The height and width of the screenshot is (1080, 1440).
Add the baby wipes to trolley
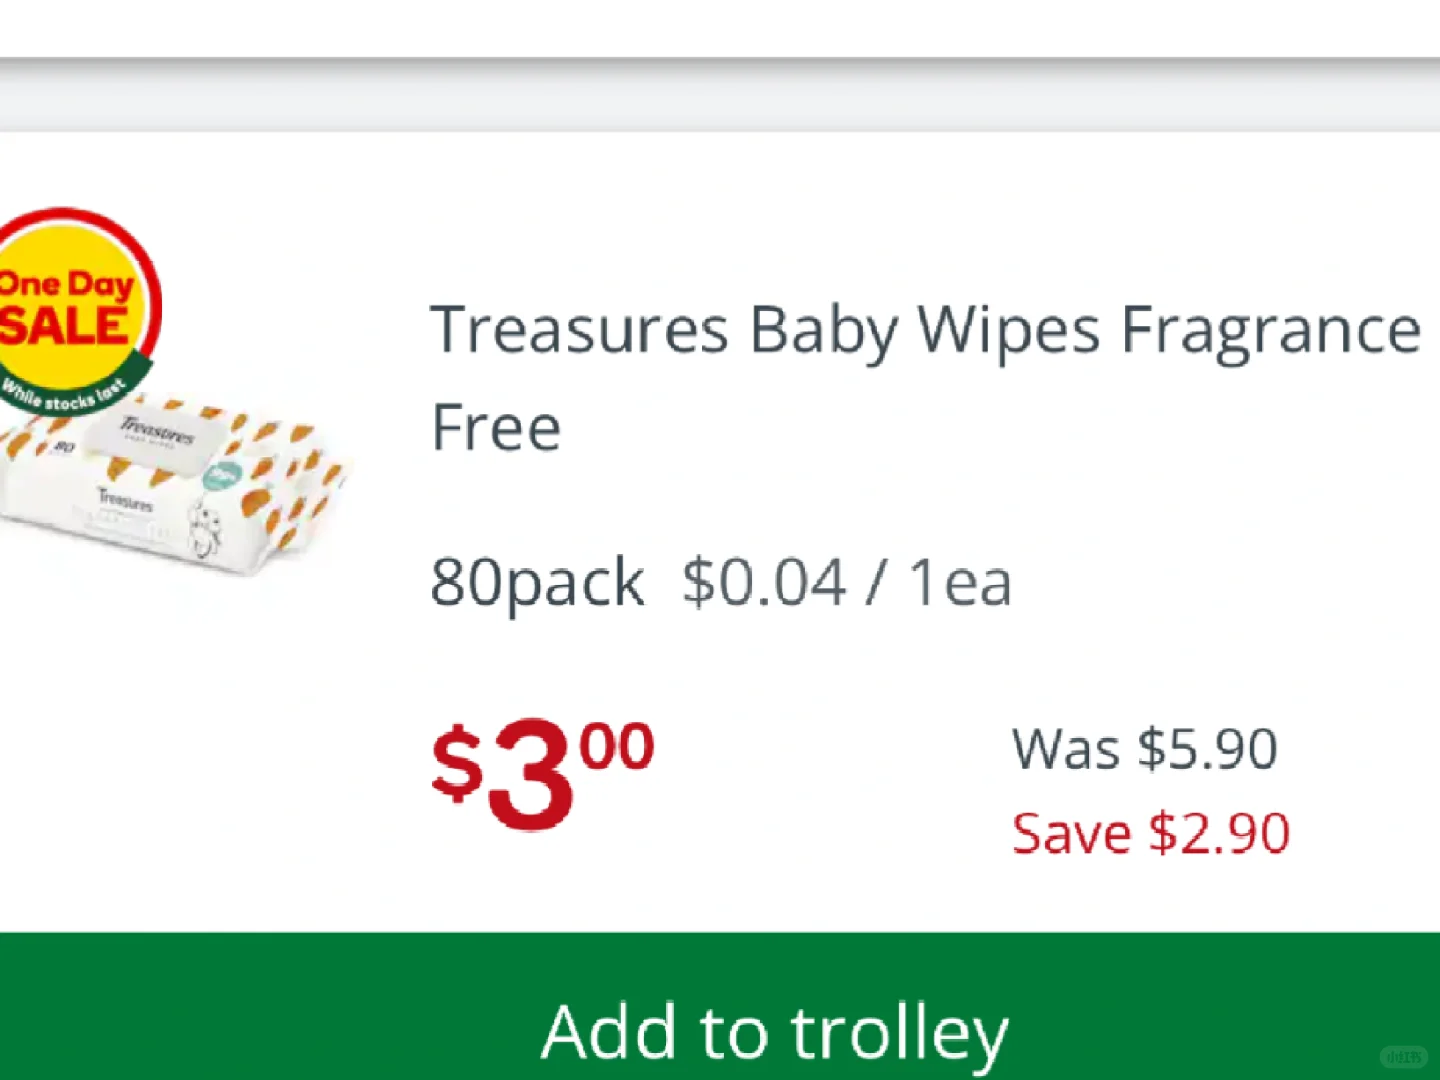point(774,1030)
